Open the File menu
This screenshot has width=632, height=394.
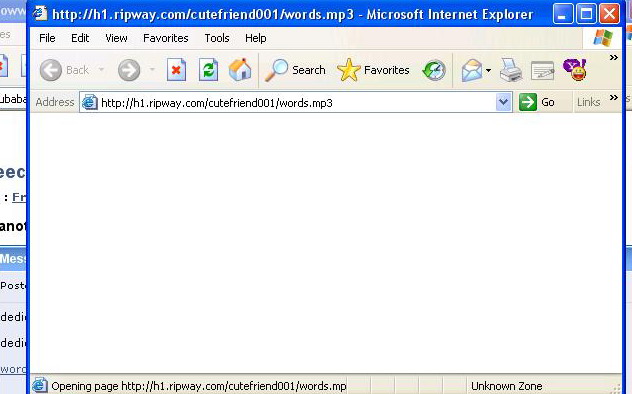click(x=47, y=38)
